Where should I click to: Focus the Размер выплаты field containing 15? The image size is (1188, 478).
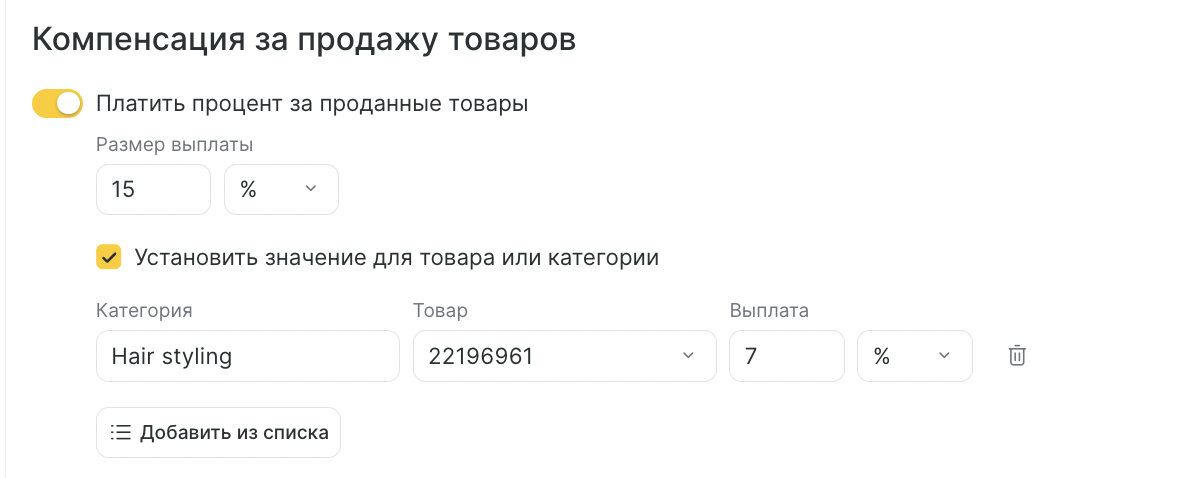(153, 189)
